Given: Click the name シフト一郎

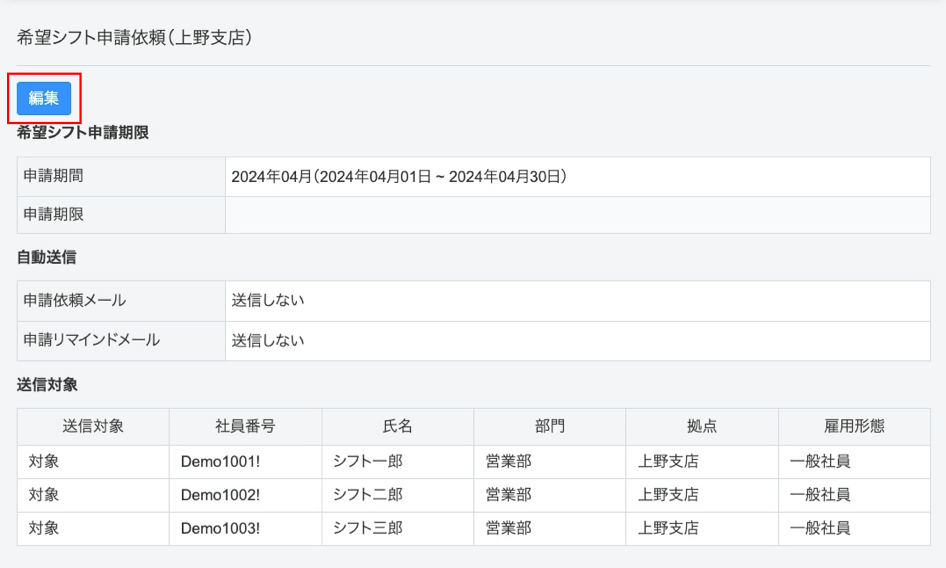Looking at the screenshot, I should [367, 462].
